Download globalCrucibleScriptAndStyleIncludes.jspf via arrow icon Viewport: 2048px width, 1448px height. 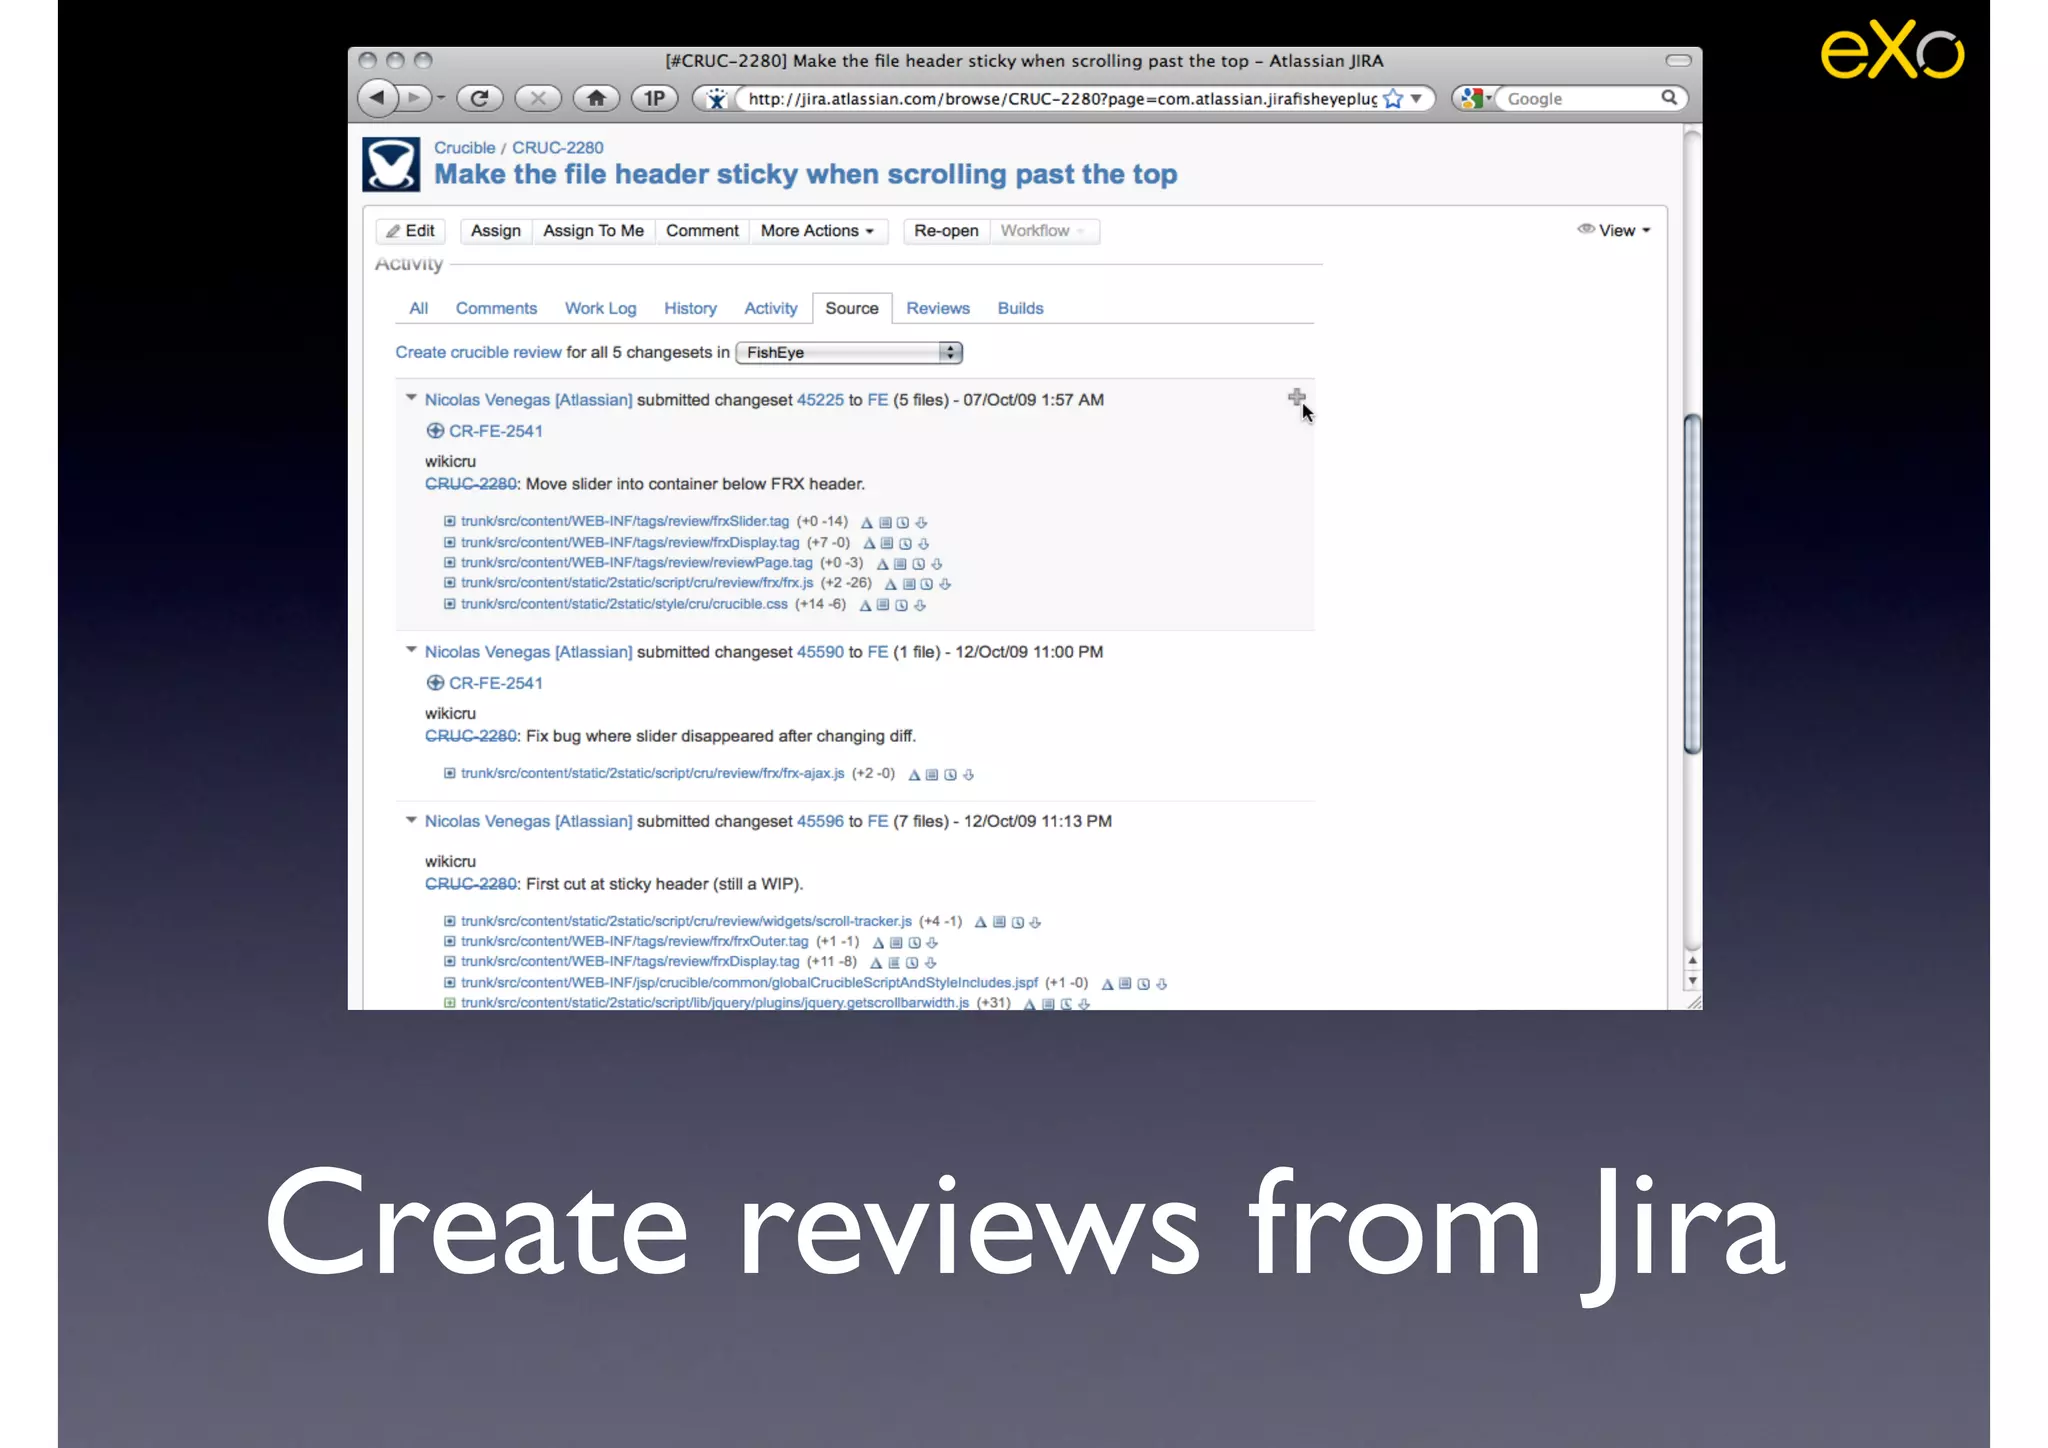(x=1162, y=984)
